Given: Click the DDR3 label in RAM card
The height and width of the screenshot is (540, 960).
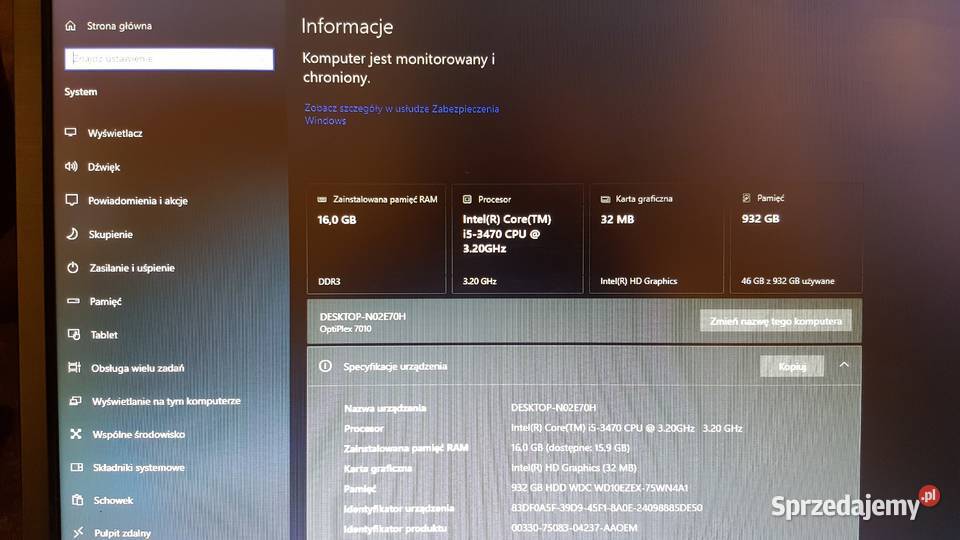Looking at the screenshot, I should coord(329,282).
